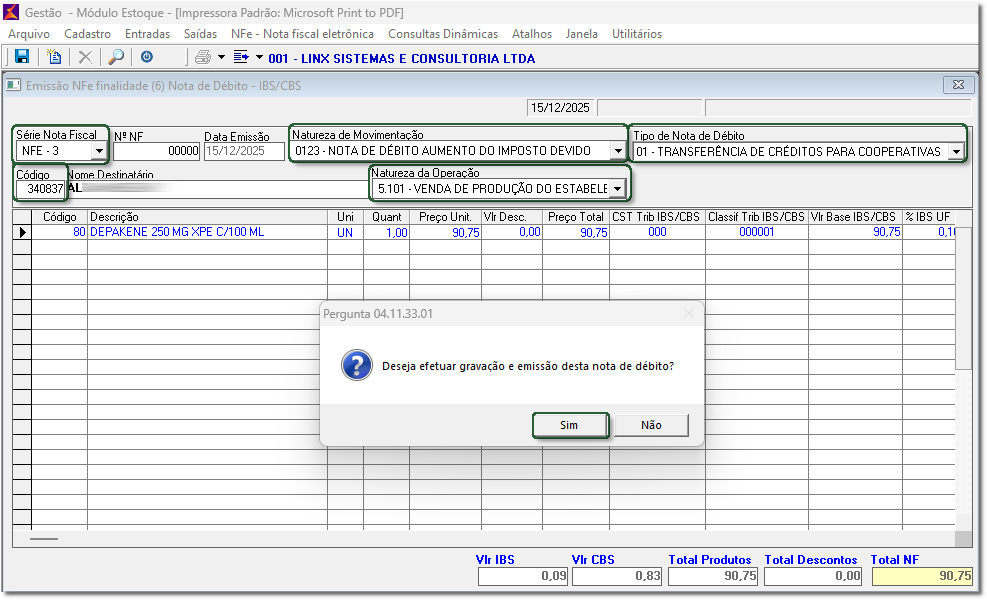Expand Natureza da Operação dropdown

click(x=618, y=189)
